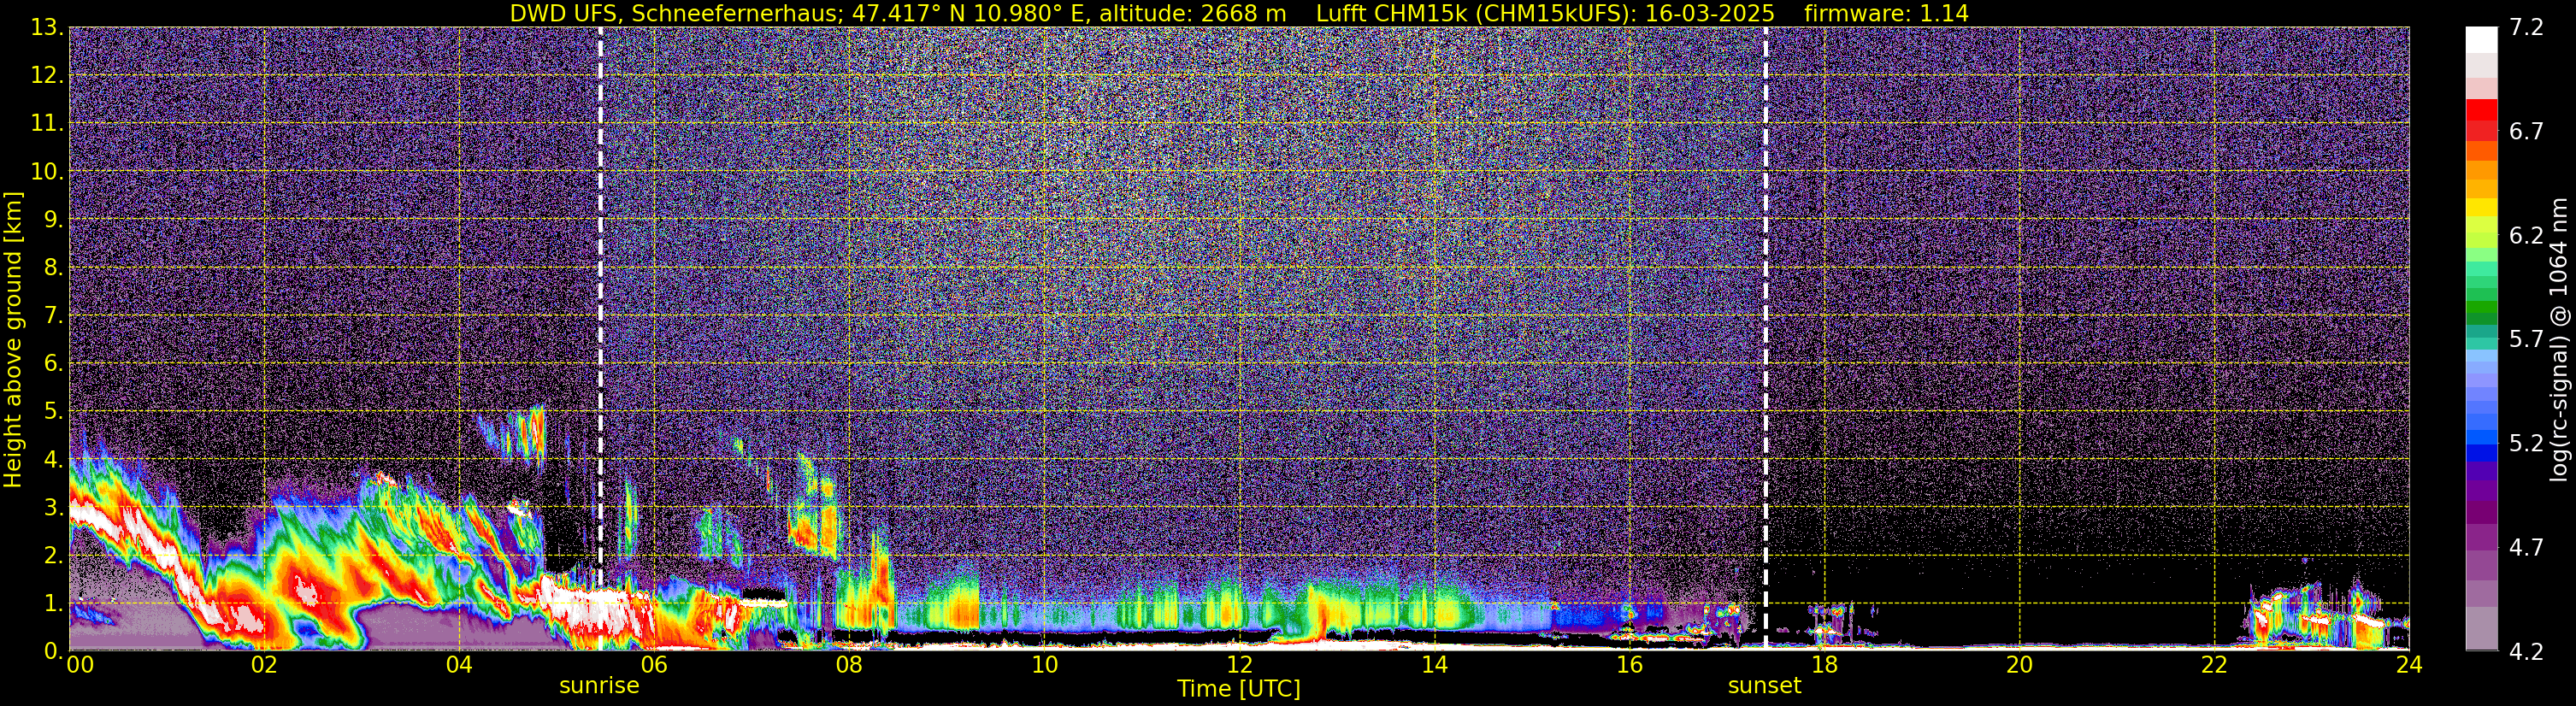Click the time axis tick label 08

[849, 665]
